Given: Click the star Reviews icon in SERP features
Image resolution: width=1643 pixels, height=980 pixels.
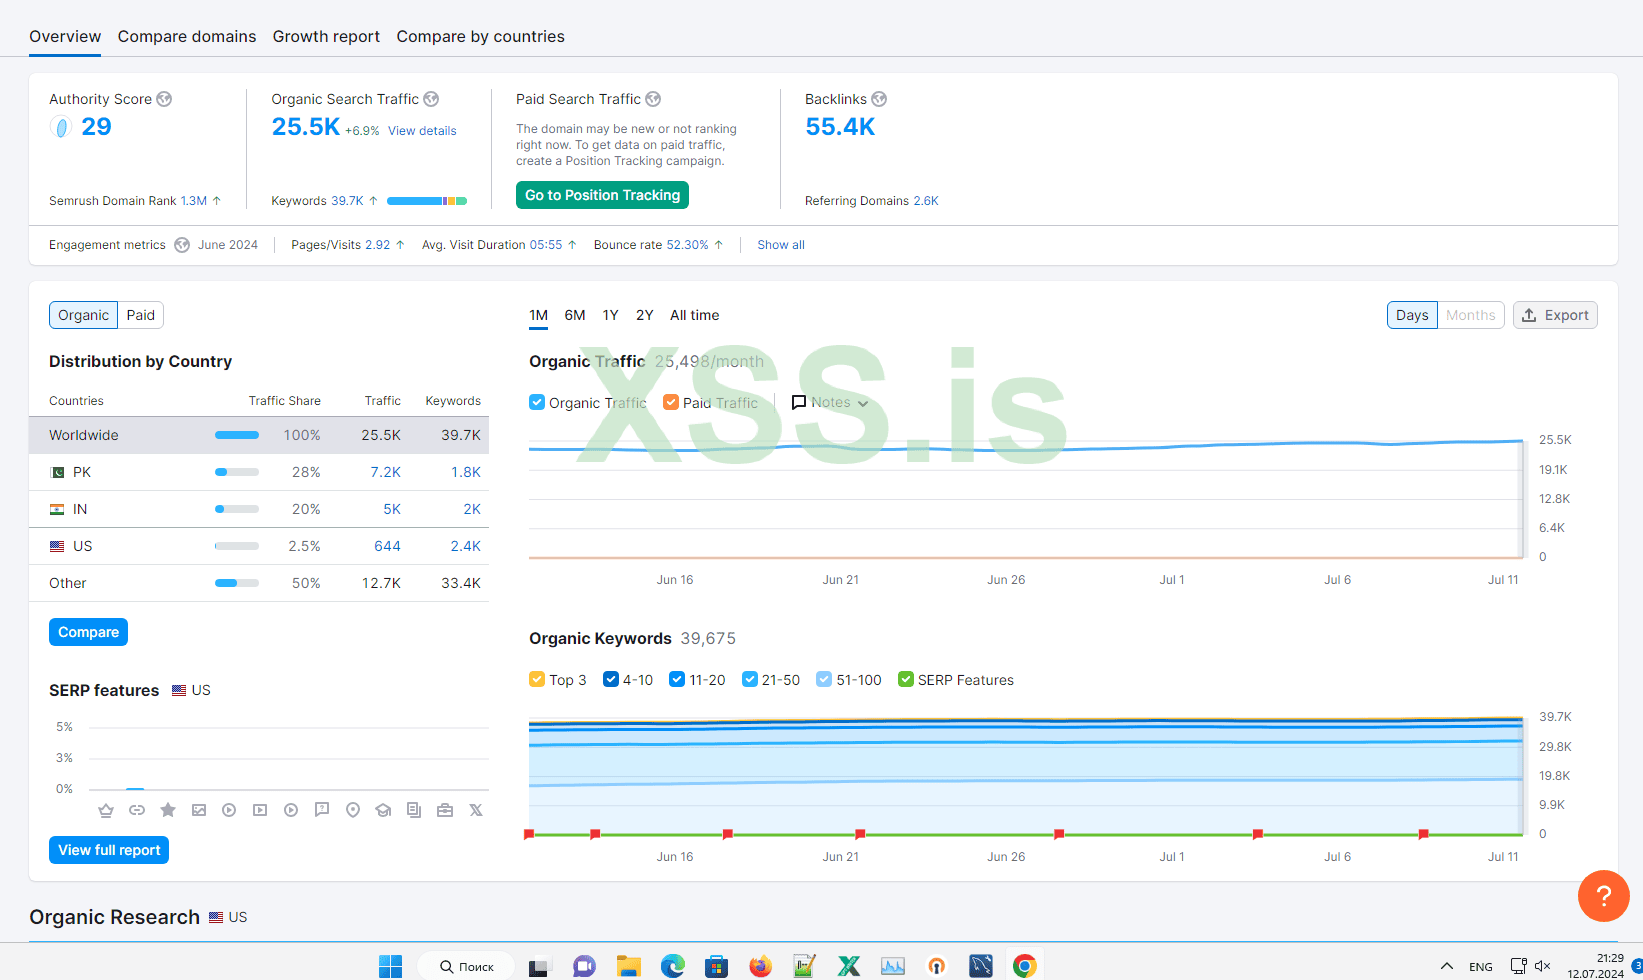Looking at the screenshot, I should [x=168, y=810].
